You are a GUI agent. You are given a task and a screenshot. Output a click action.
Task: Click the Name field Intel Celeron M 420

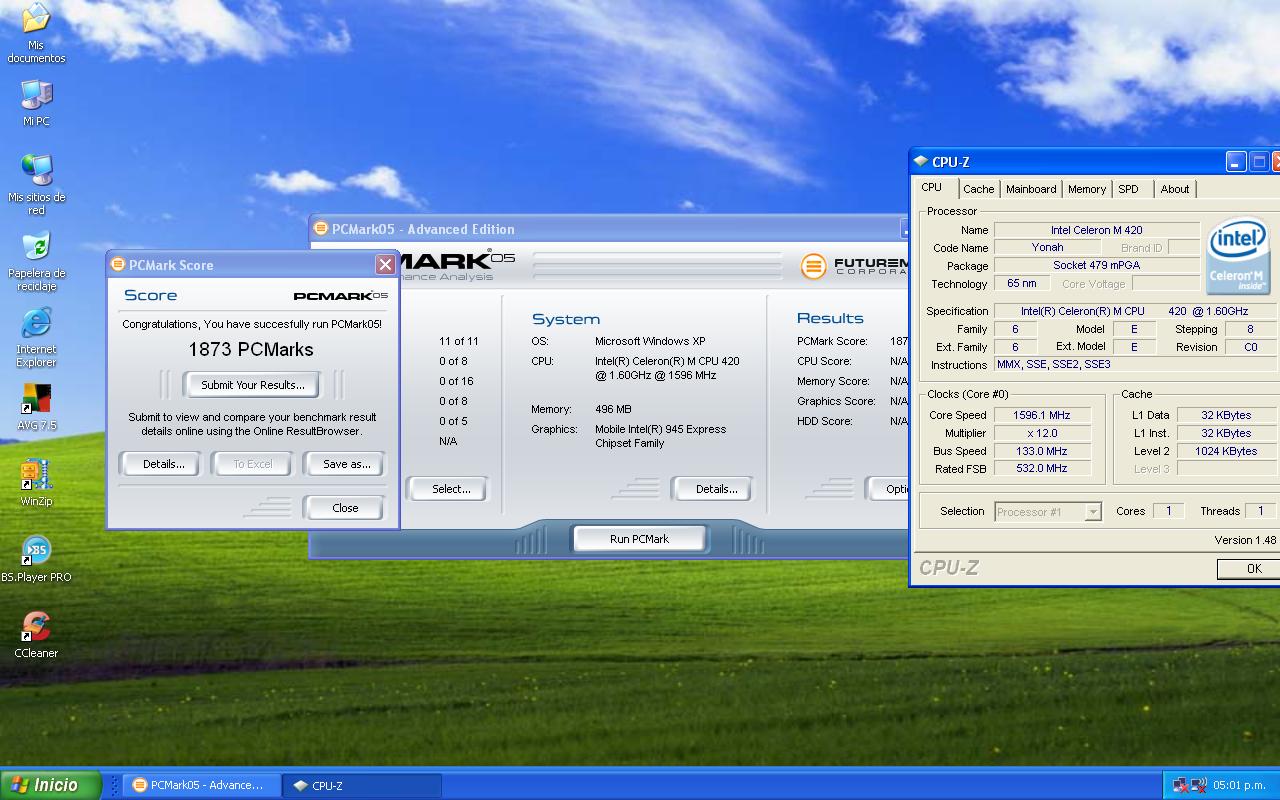[x=1096, y=230]
